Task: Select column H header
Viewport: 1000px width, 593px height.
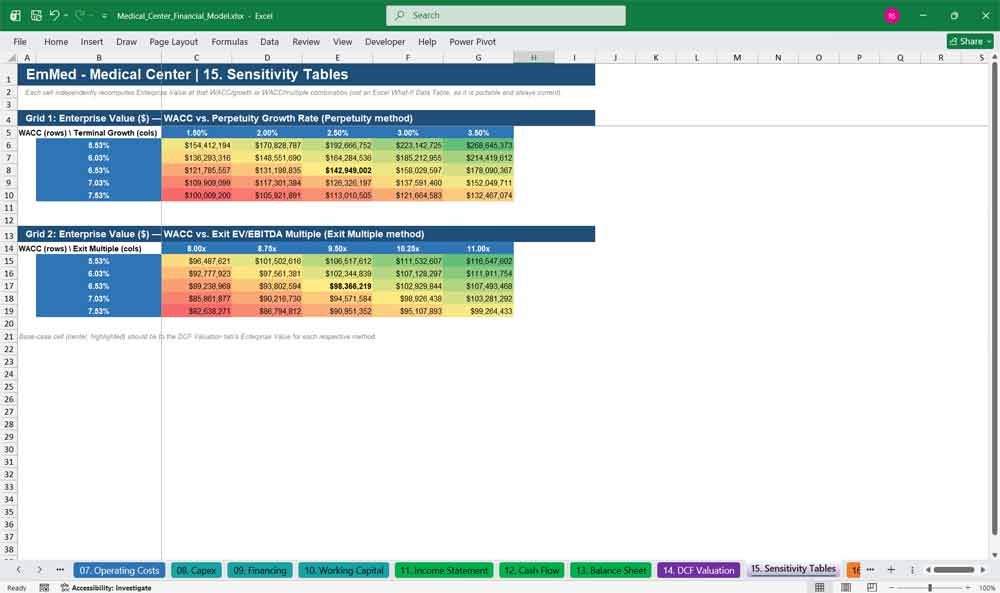Action: [x=534, y=57]
